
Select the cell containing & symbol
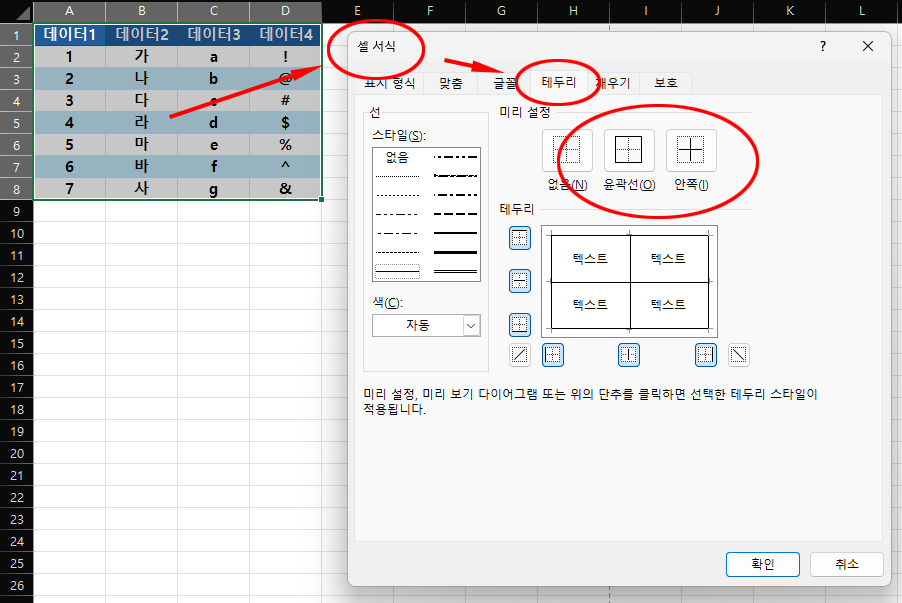[285, 188]
